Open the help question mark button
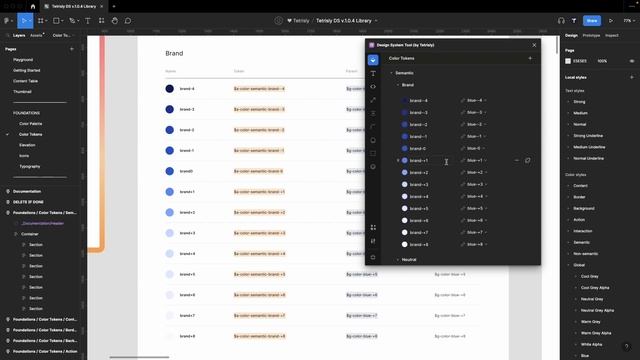Viewport: 640px width, 360px height. [627, 347]
